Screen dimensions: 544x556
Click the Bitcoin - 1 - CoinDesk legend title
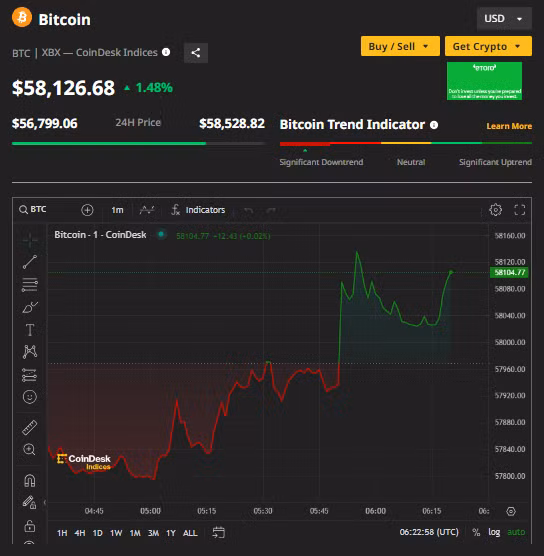point(100,235)
